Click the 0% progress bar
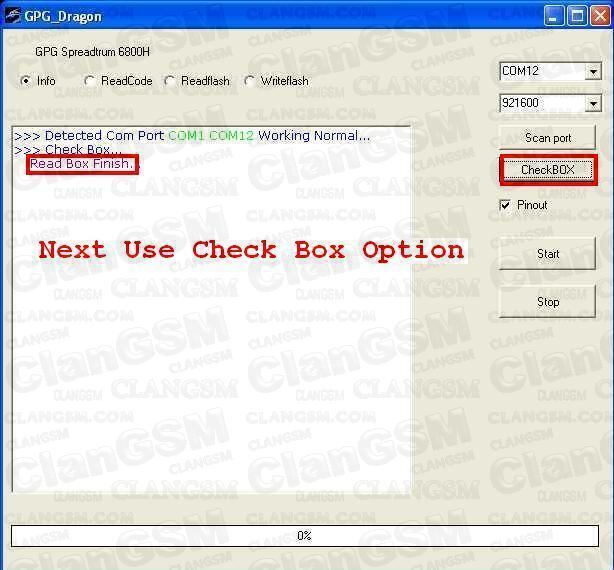 click(x=305, y=536)
